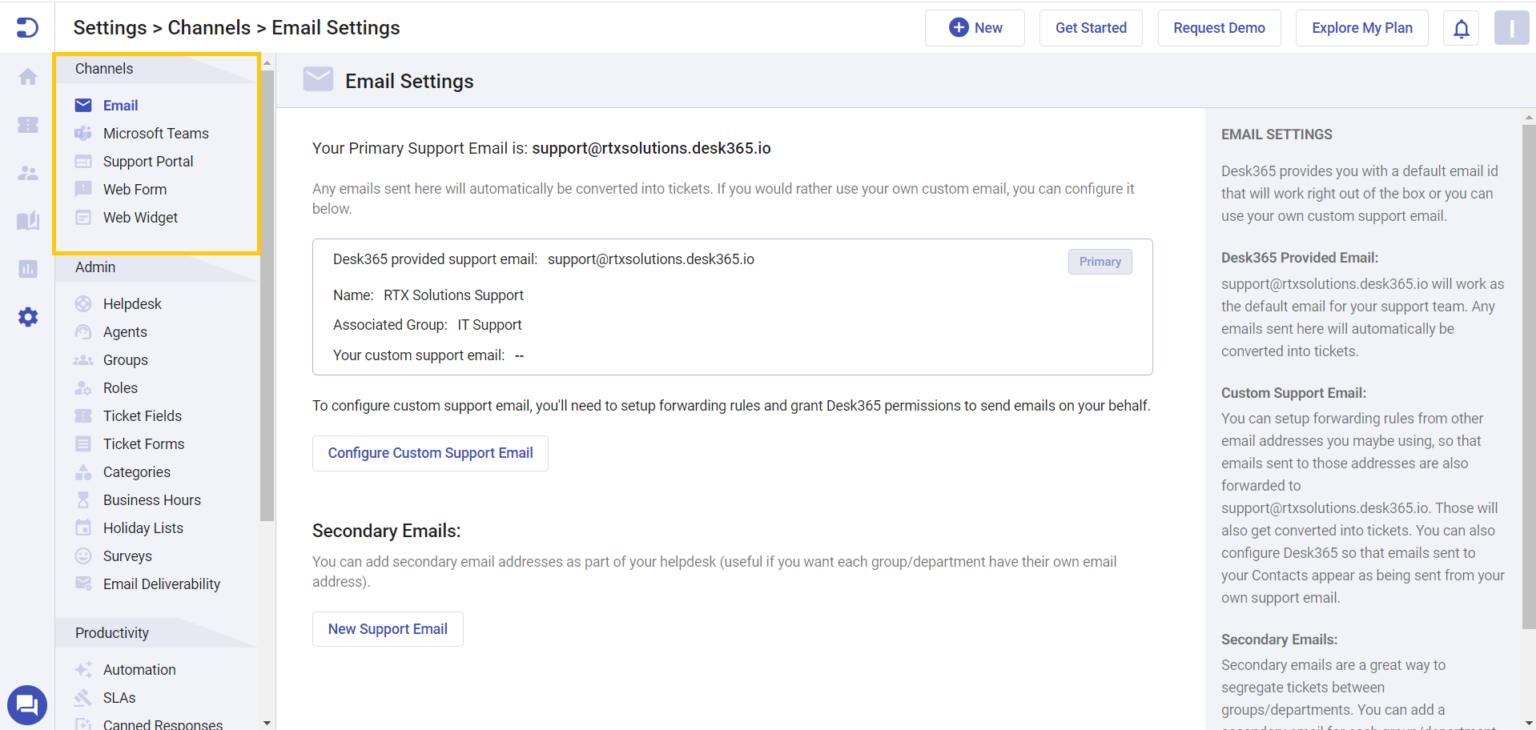This screenshot has width=1536, height=730.
Task: Open the chat support bubble
Action: click(x=27, y=705)
